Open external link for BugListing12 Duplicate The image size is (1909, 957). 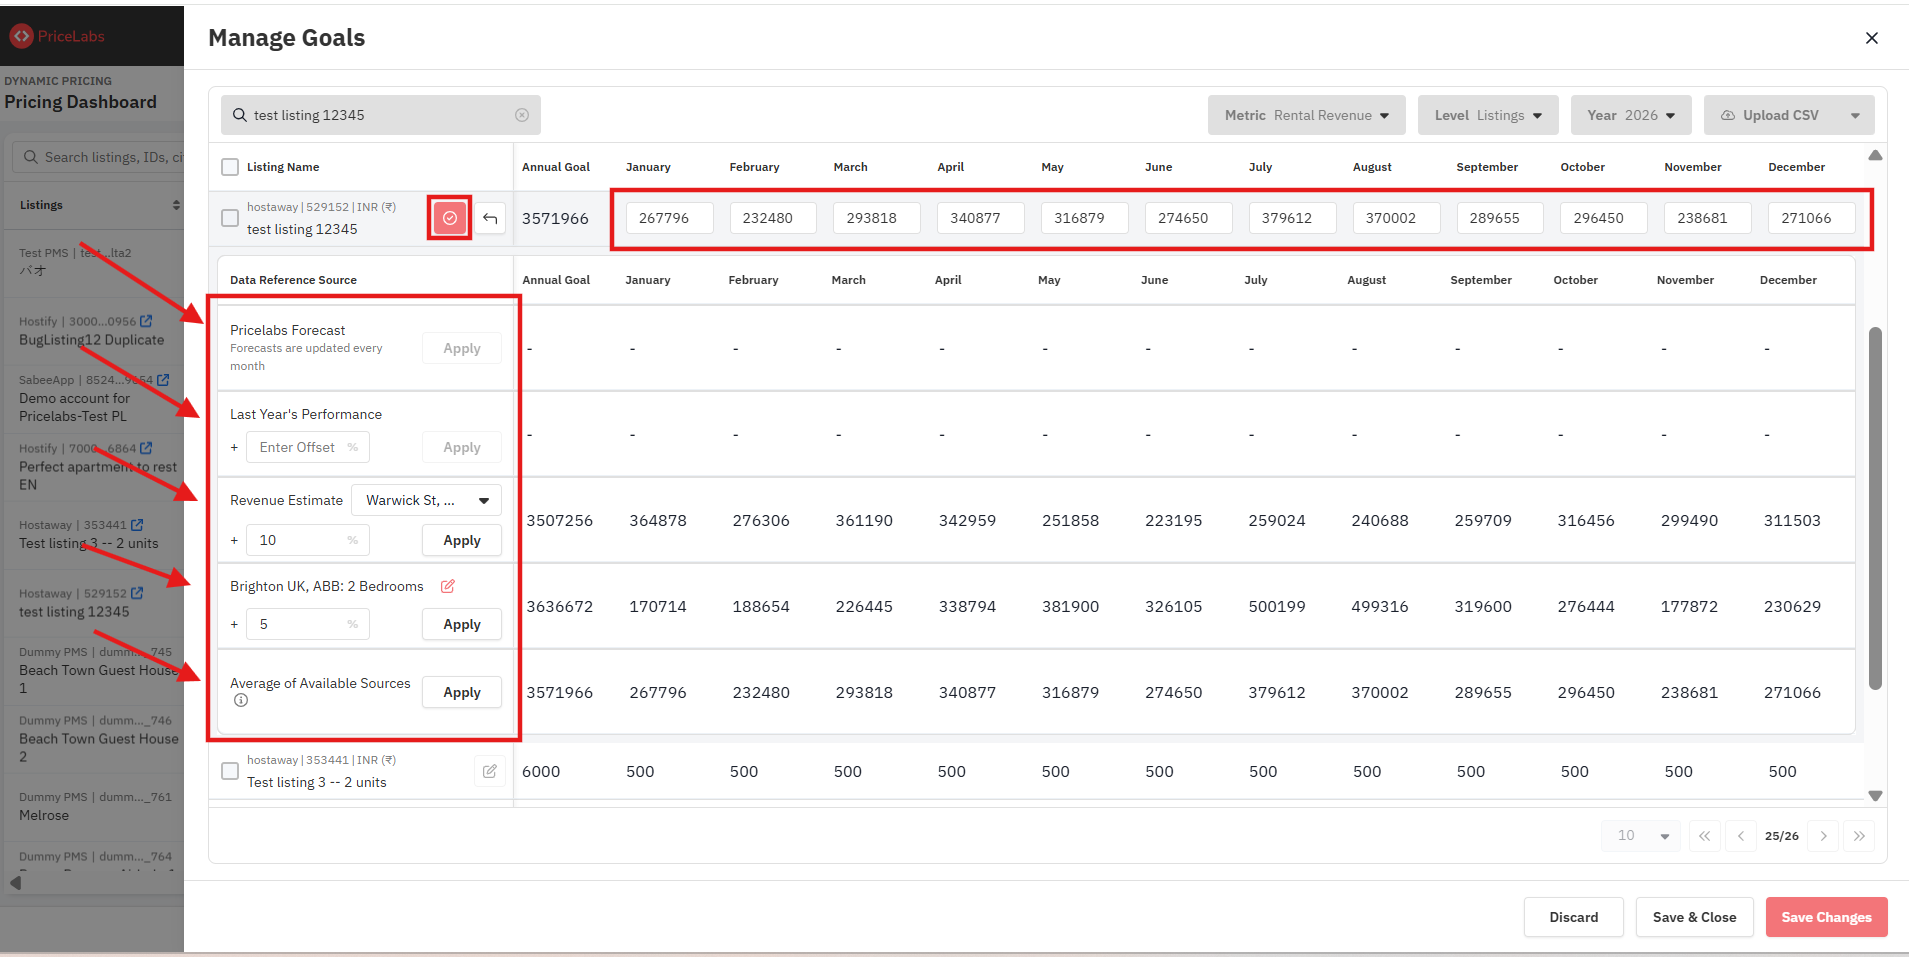point(146,321)
